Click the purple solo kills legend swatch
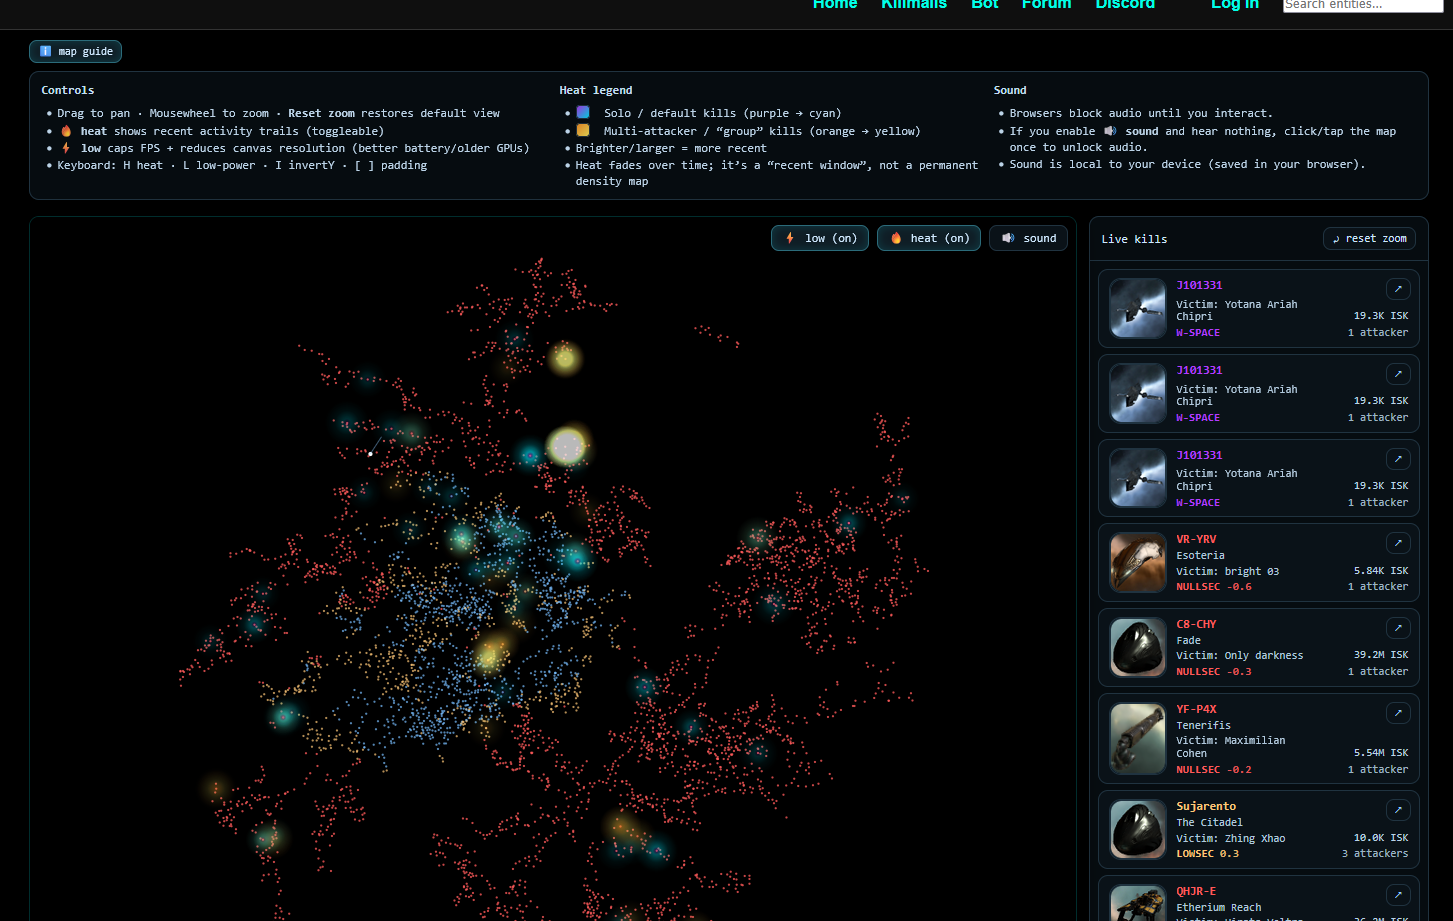This screenshot has width=1453, height=921. click(x=583, y=113)
